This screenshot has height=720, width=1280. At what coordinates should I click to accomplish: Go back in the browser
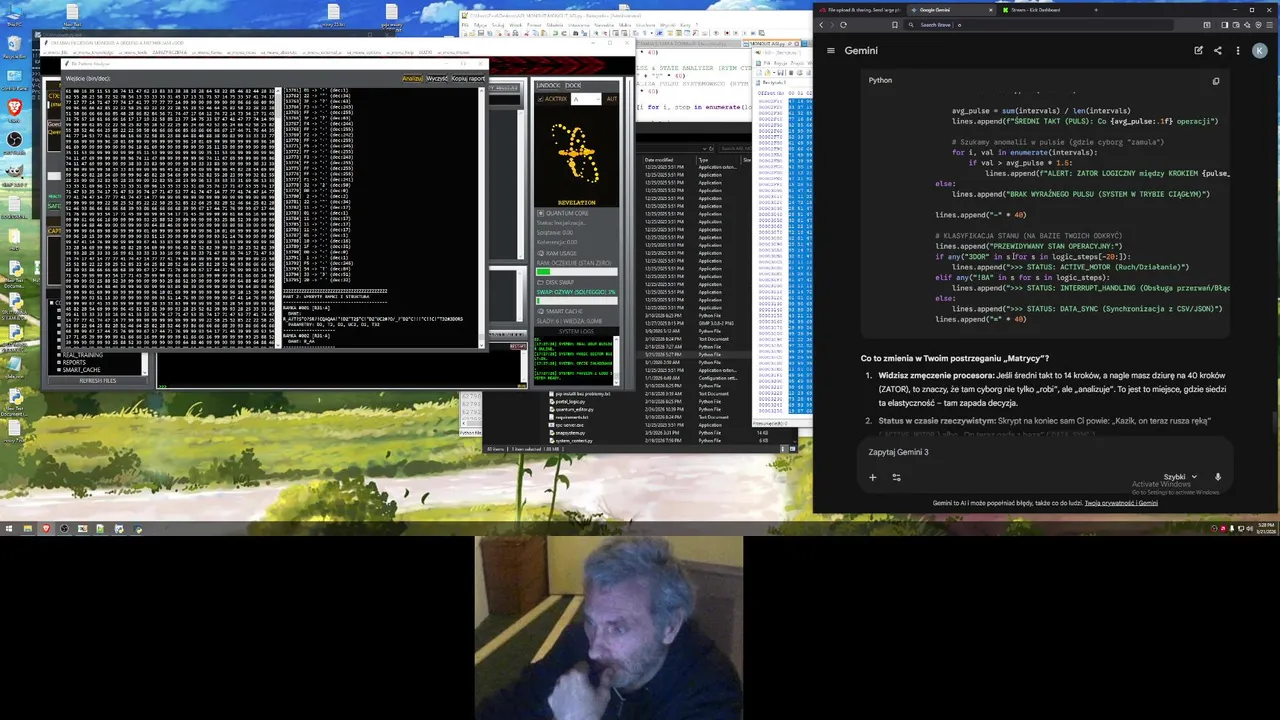[821, 25]
